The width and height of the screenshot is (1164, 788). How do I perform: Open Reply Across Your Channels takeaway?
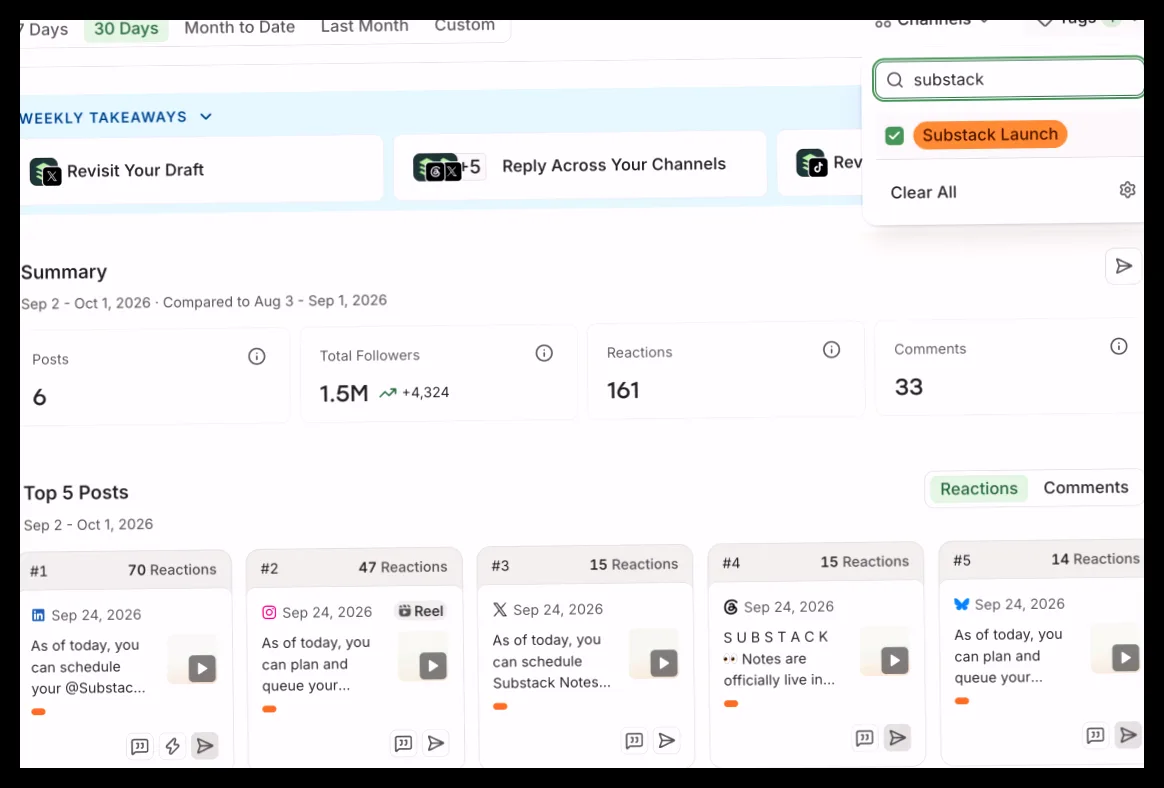click(x=580, y=165)
